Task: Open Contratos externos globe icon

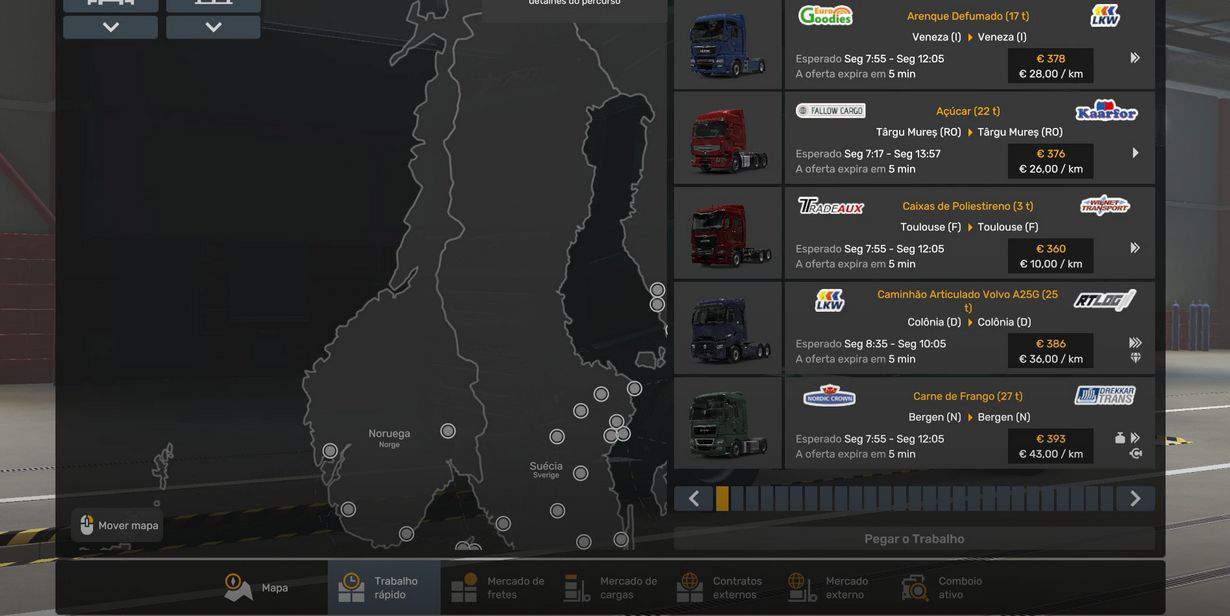Action: [690, 588]
